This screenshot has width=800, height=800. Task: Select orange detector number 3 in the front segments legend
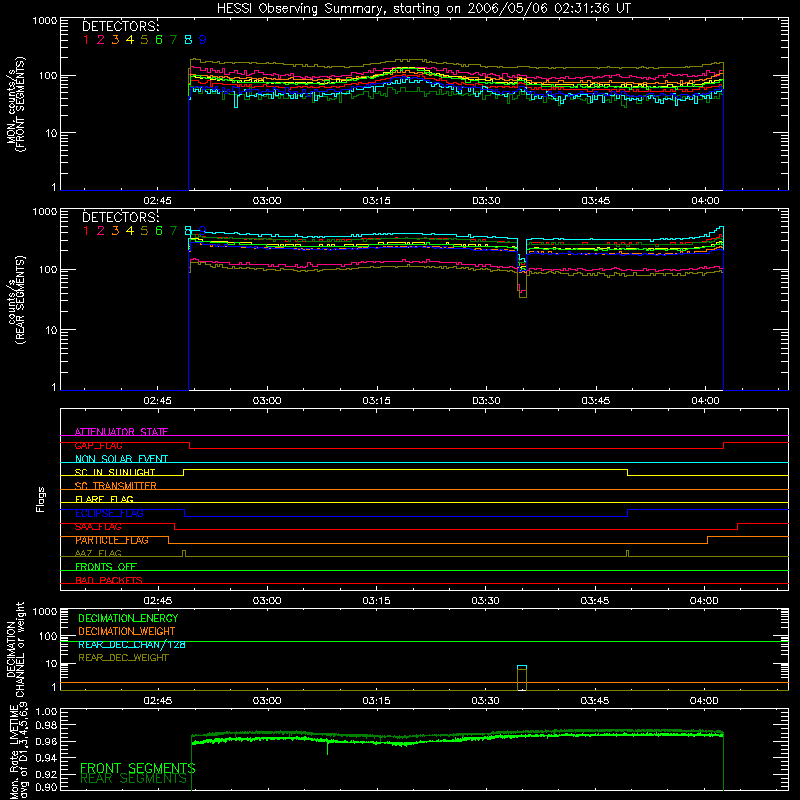coord(115,40)
